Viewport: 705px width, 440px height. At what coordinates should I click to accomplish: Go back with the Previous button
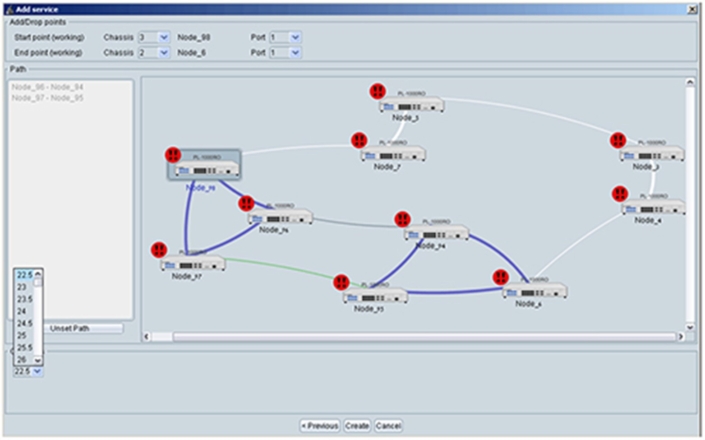(319, 425)
